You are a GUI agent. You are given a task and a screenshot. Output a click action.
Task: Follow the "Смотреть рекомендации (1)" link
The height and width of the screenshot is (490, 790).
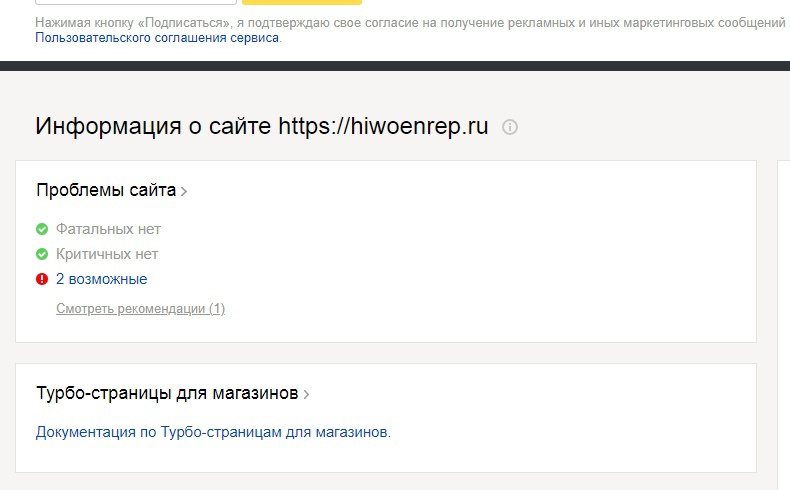tap(140, 308)
